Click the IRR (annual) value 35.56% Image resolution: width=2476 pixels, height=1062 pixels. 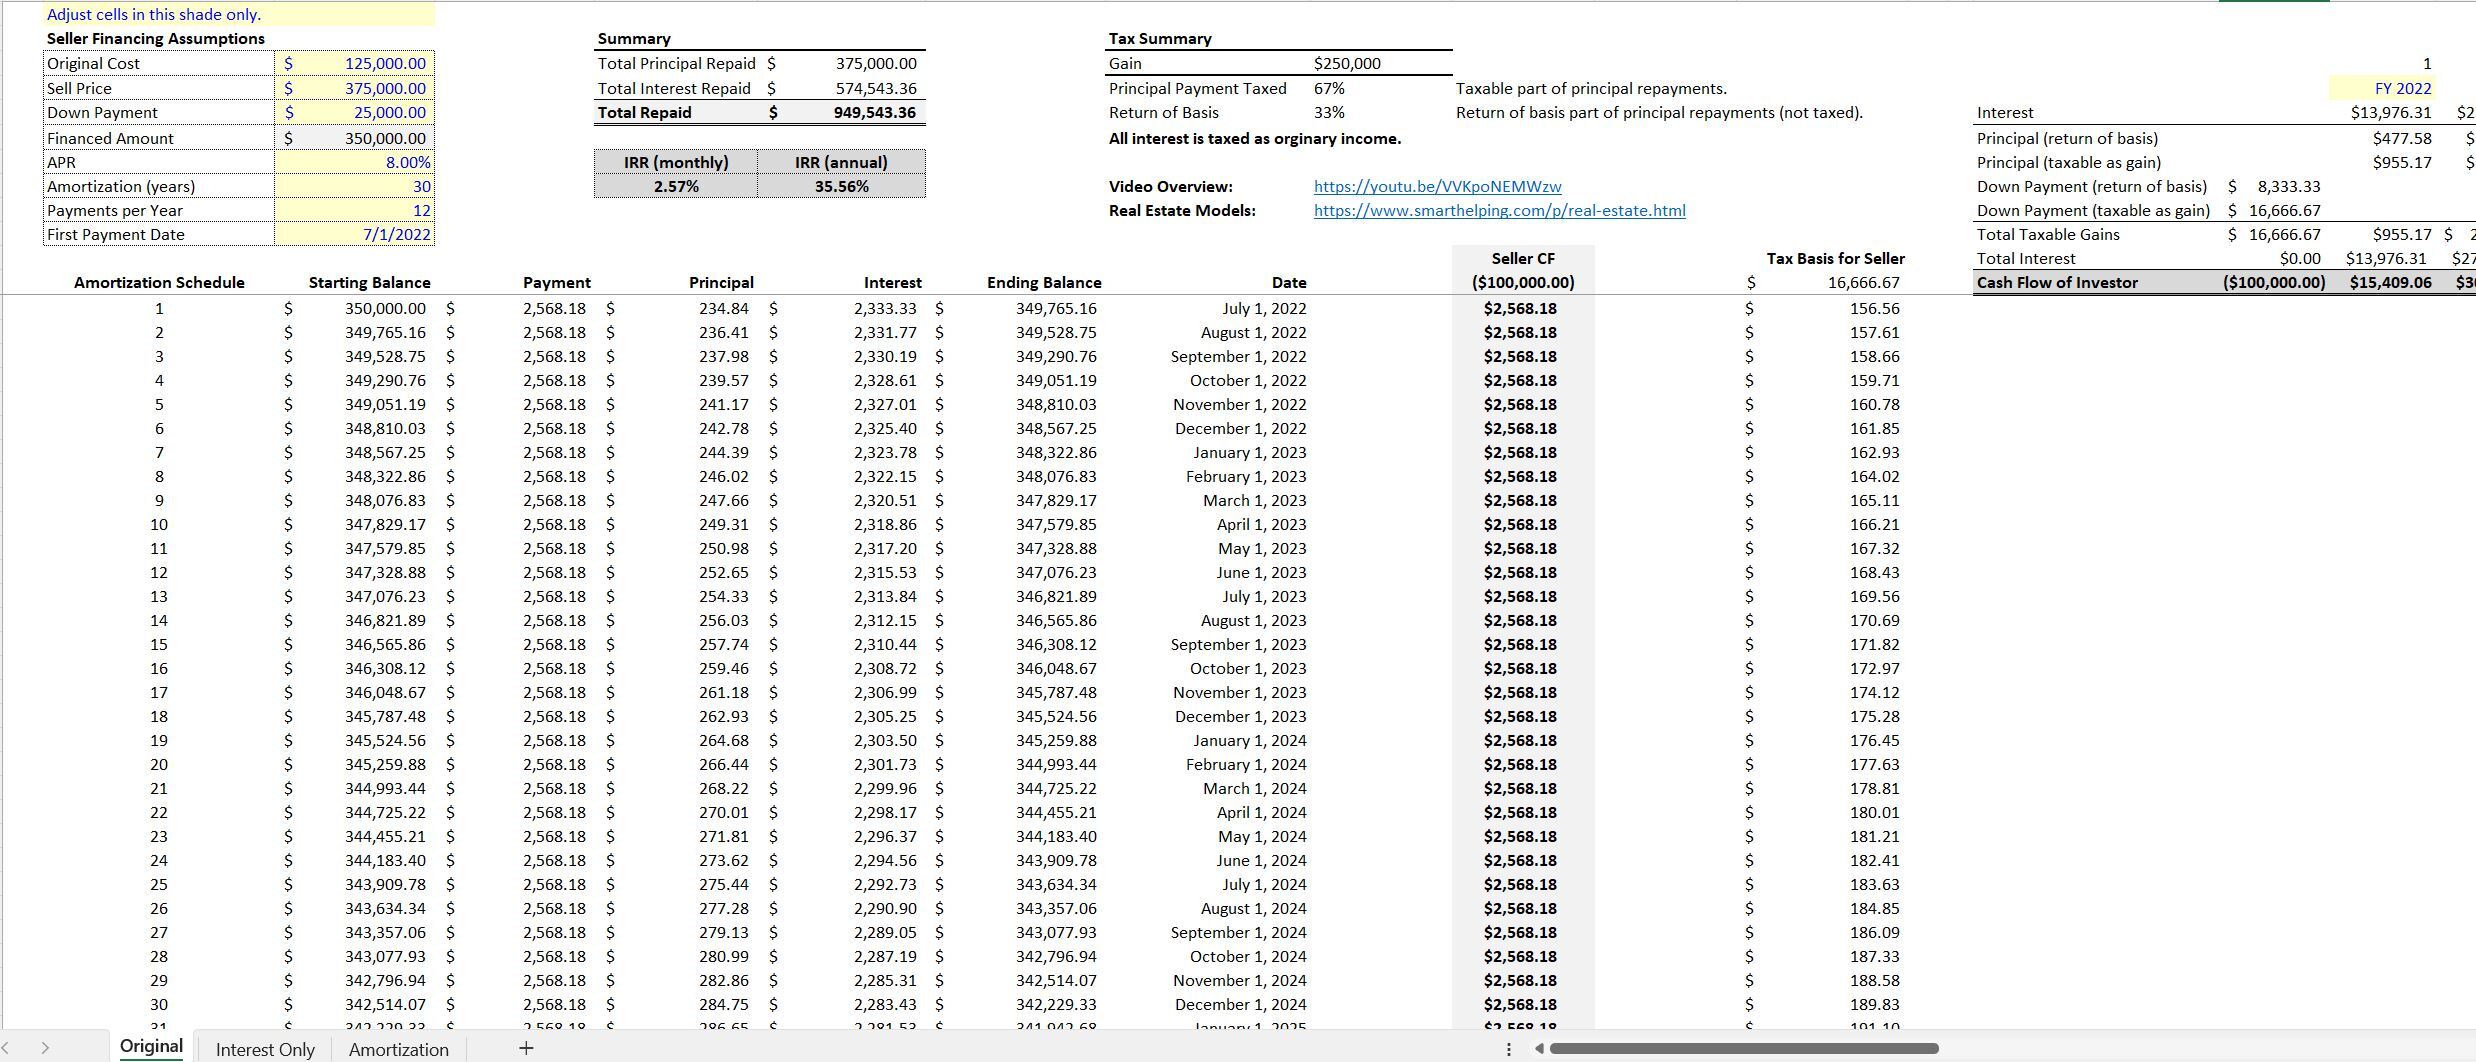click(841, 186)
